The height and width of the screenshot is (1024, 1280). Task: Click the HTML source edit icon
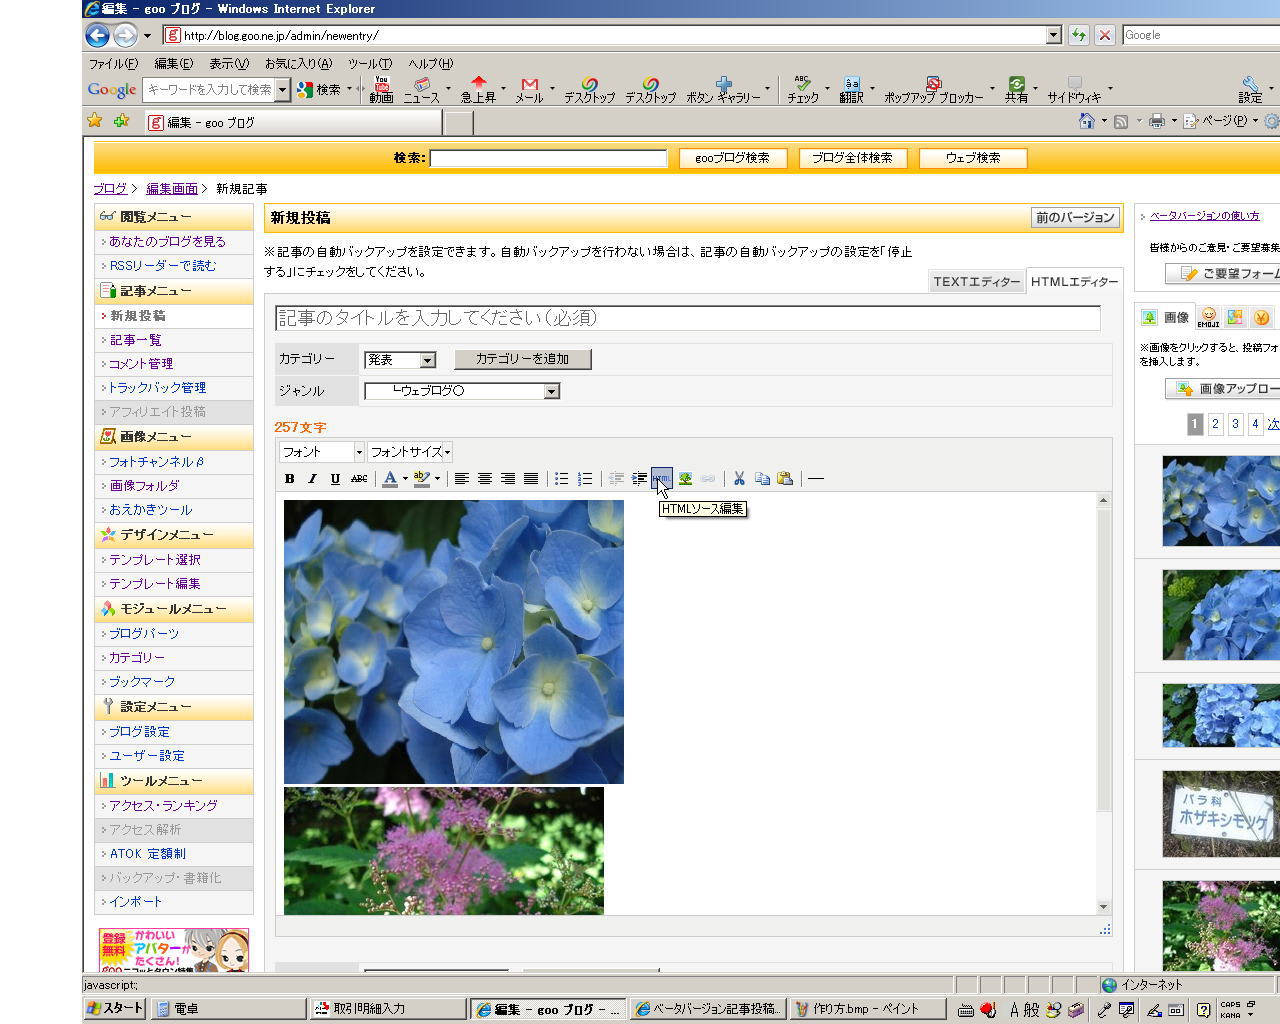(x=661, y=479)
